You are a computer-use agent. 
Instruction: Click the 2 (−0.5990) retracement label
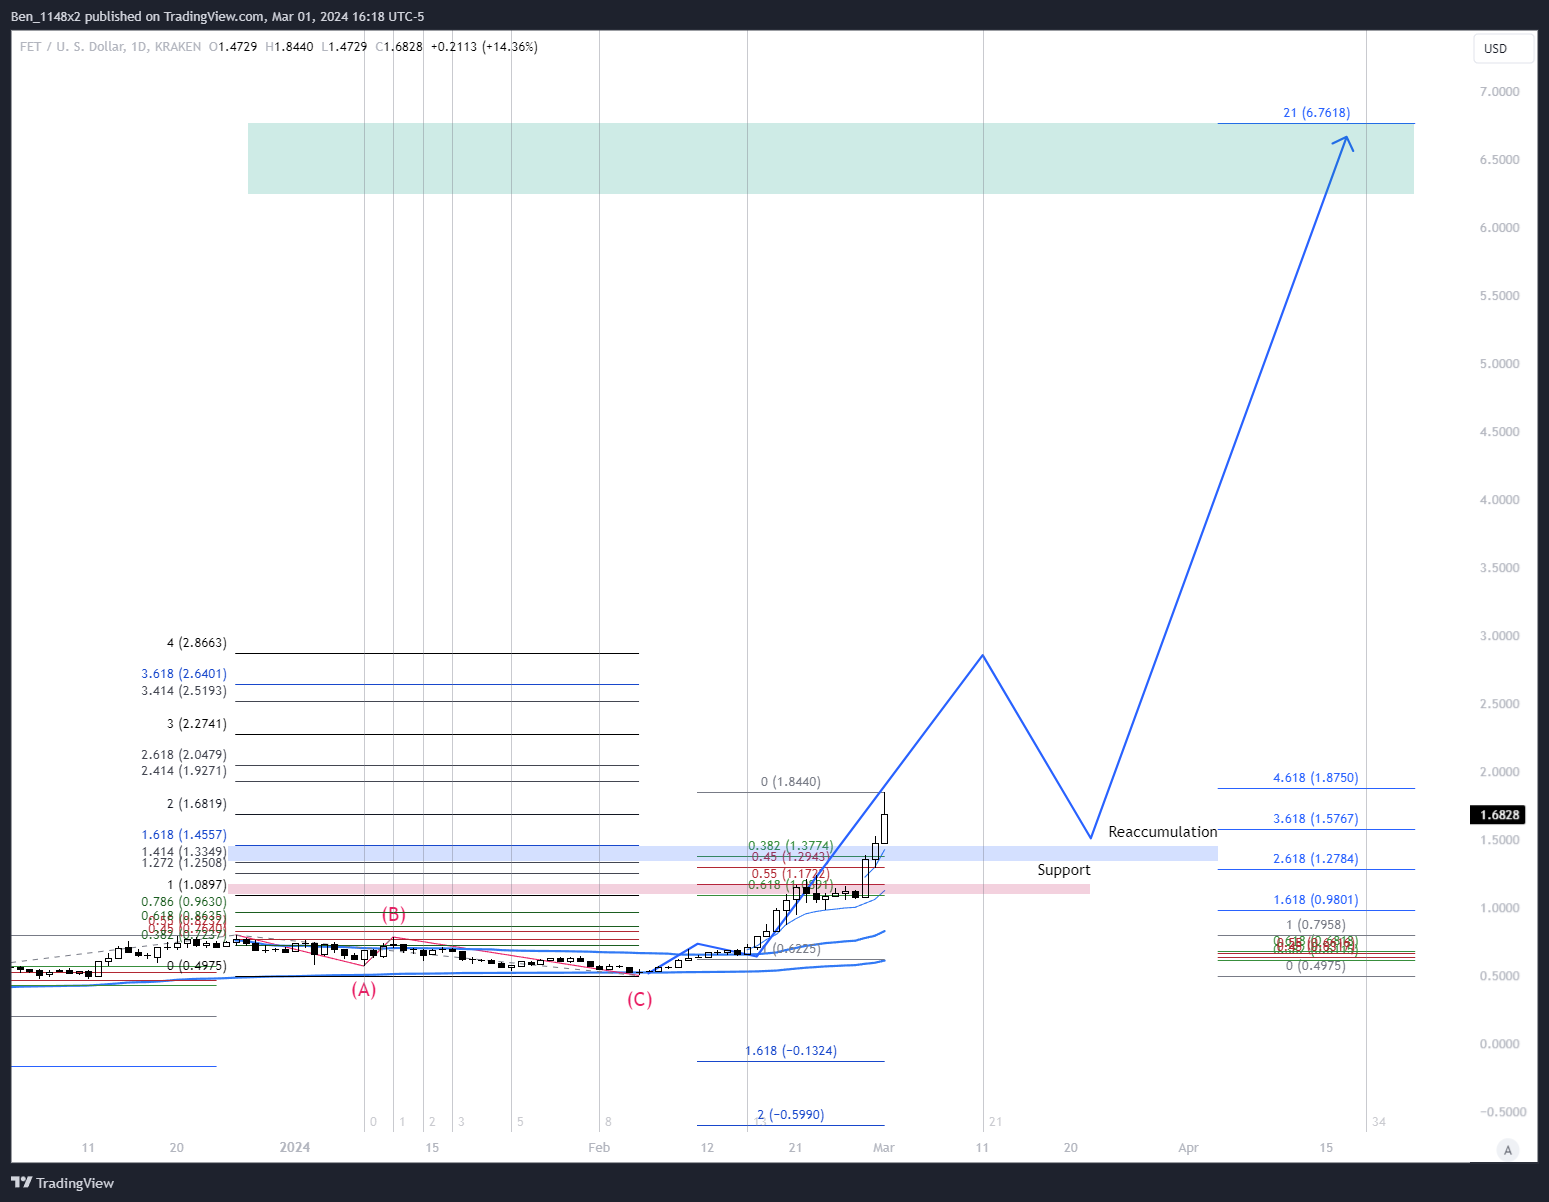pos(790,1115)
